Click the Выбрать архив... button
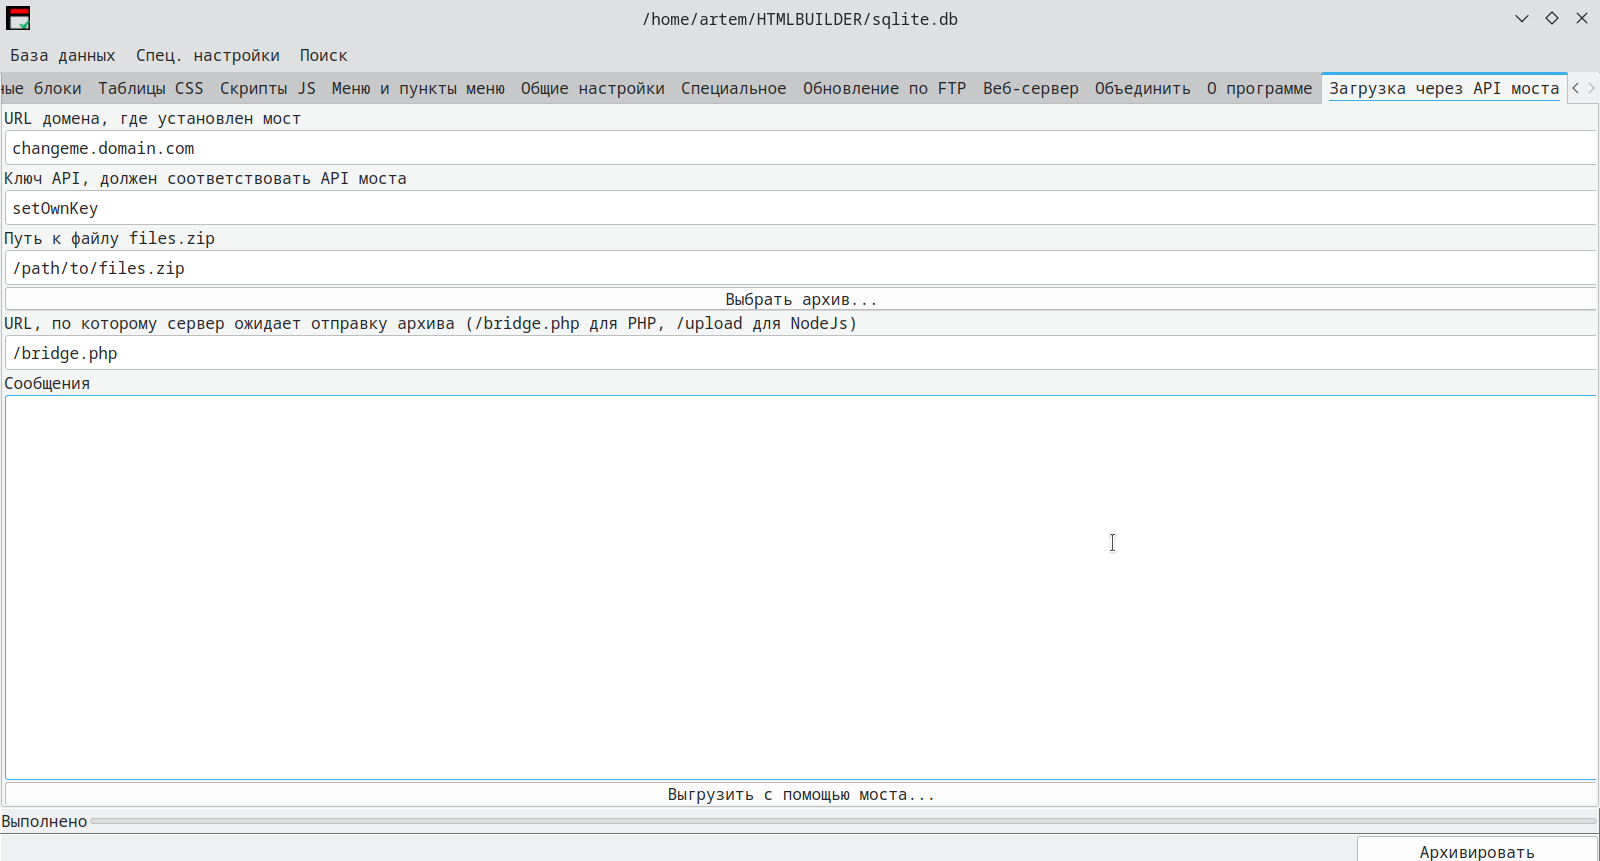 [x=801, y=299]
